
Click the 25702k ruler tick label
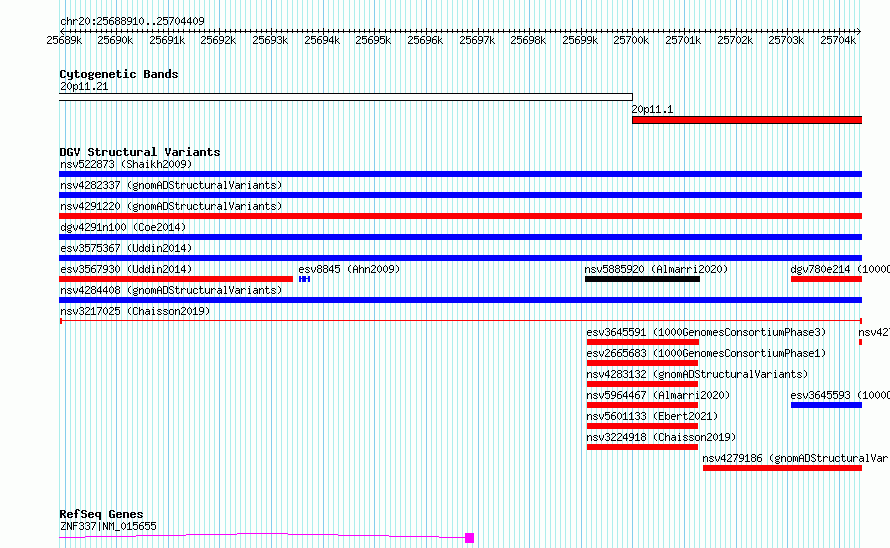[x=735, y=40]
